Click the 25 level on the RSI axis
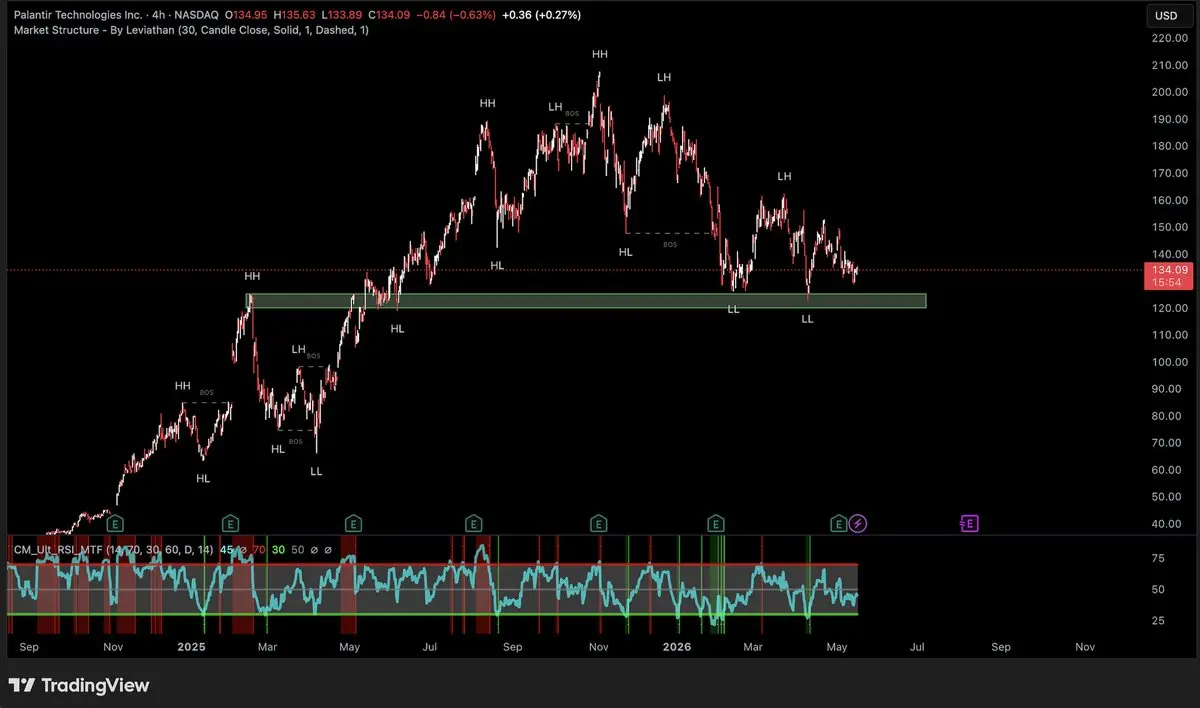Screen dimensions: 1200x708 (1157, 621)
